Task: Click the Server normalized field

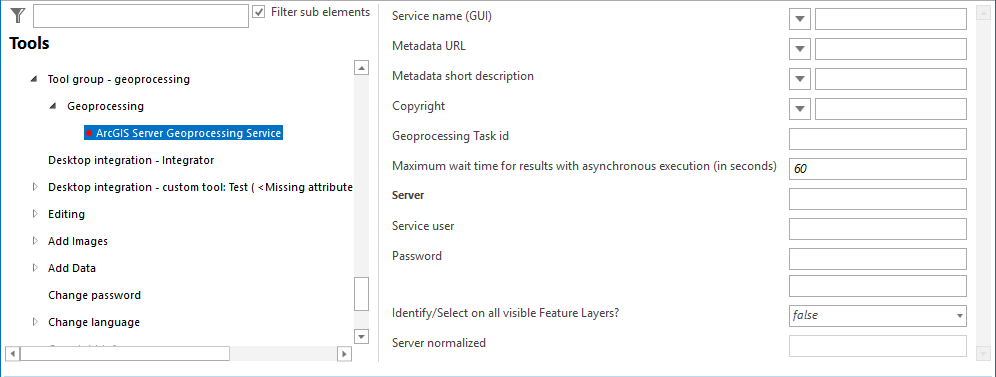Action: [878, 346]
